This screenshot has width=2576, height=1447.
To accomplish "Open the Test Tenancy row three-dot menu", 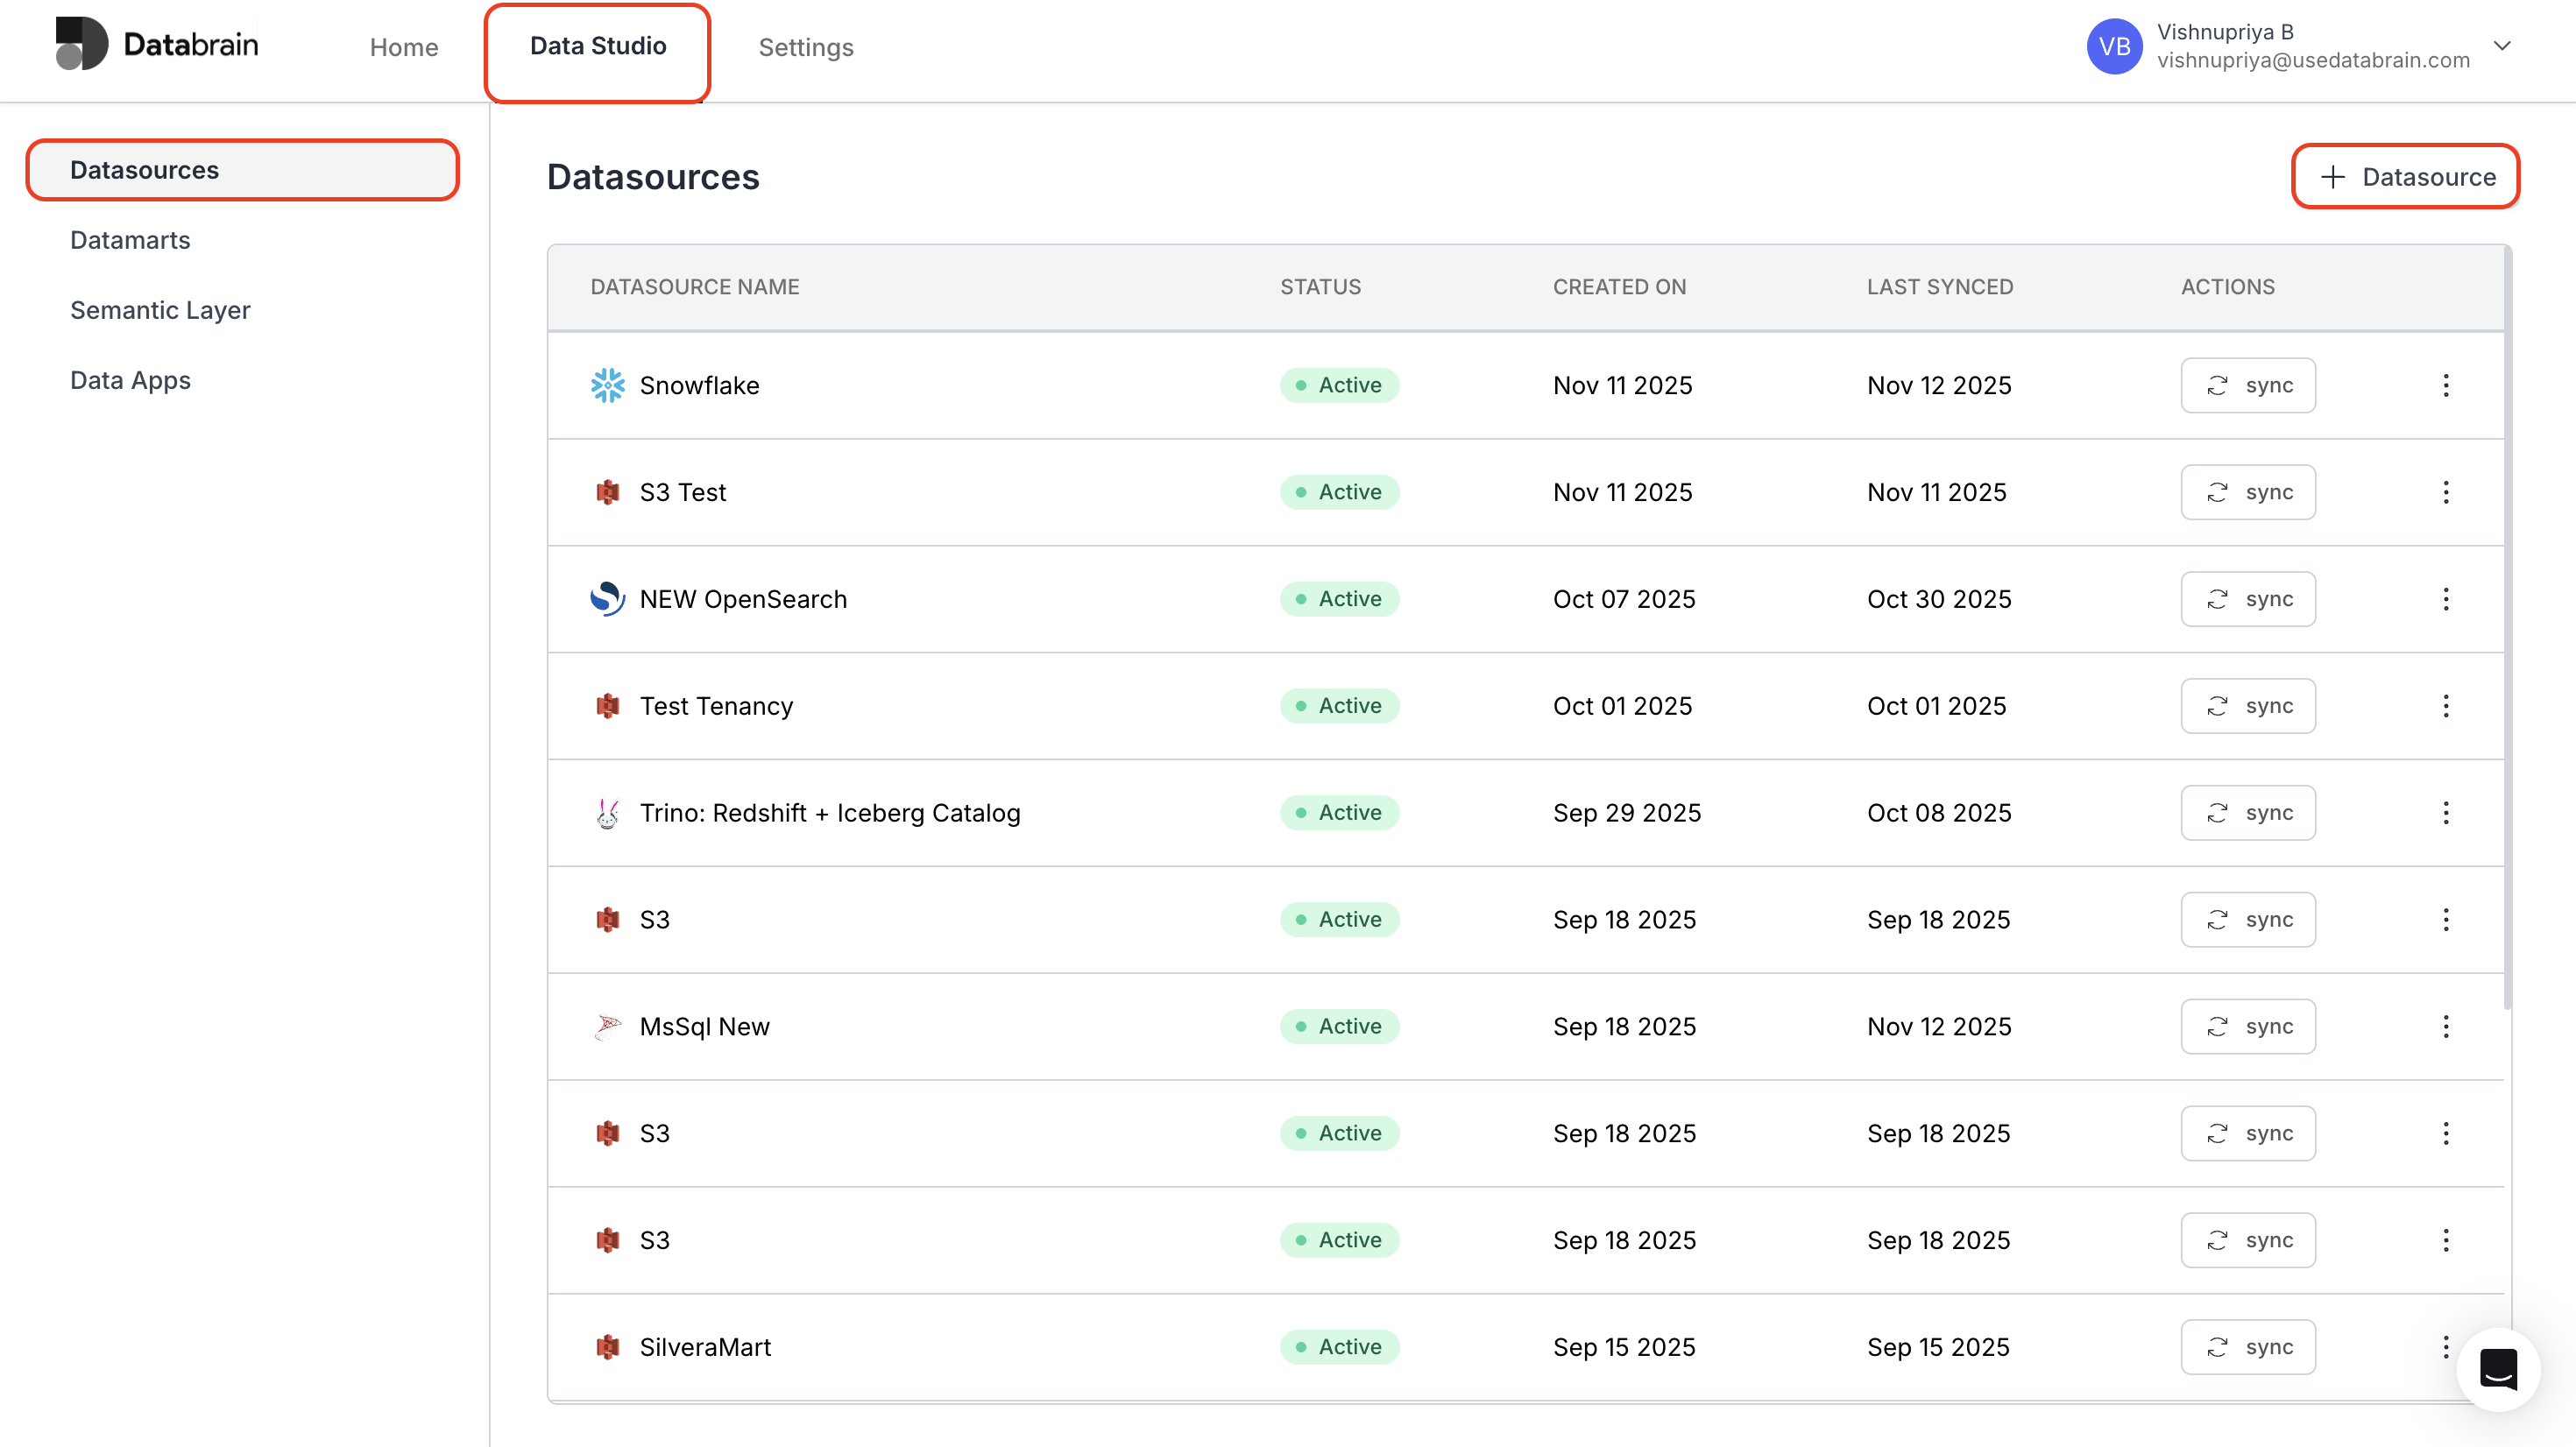I will point(2446,706).
